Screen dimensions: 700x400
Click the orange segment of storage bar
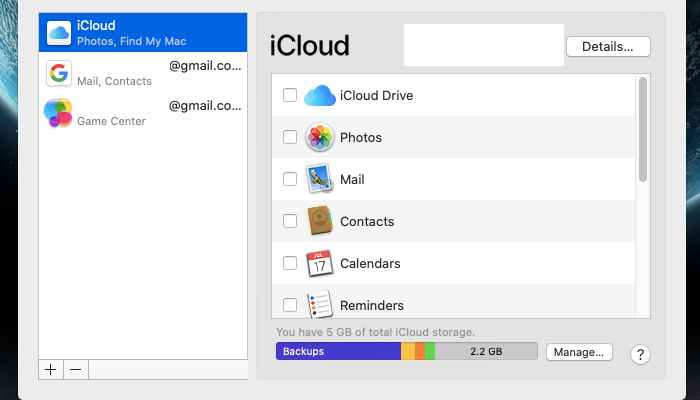[420, 351]
